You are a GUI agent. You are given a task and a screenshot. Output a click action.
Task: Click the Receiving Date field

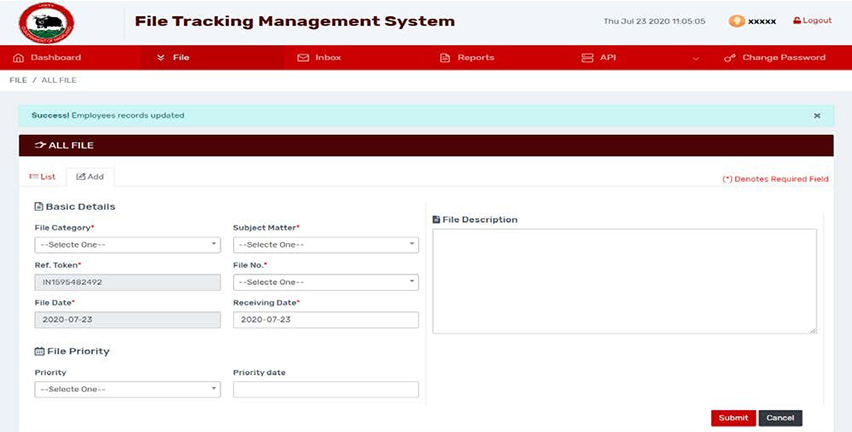(x=325, y=320)
